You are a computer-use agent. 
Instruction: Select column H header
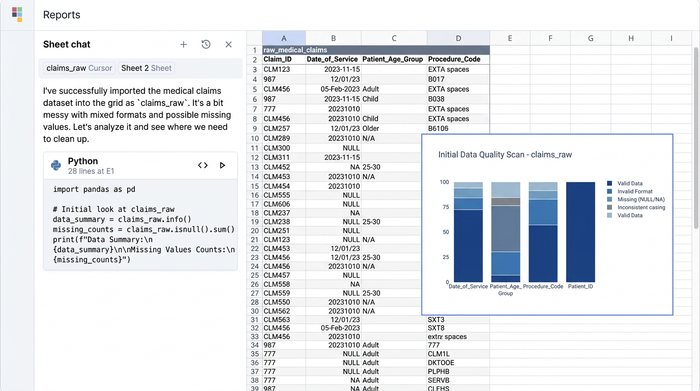tap(631, 38)
